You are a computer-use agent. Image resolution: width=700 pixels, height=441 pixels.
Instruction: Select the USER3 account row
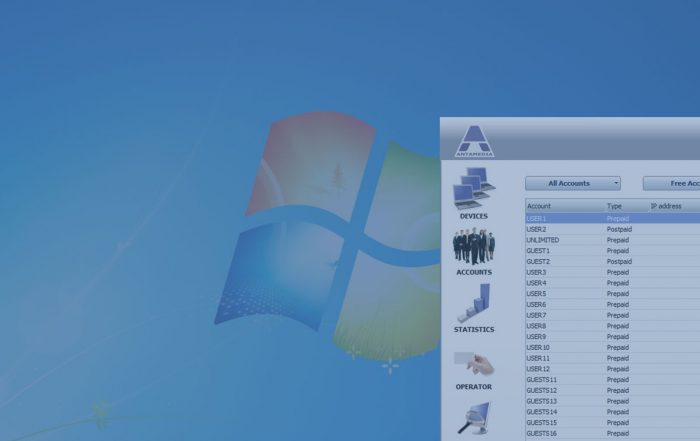click(612, 272)
